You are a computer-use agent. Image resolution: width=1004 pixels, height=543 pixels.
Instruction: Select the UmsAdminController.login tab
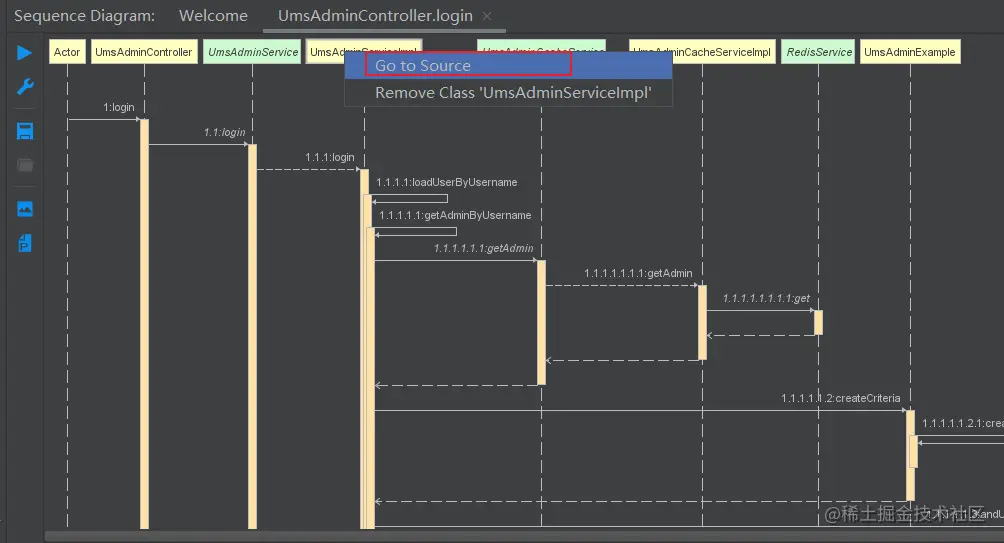click(x=375, y=15)
